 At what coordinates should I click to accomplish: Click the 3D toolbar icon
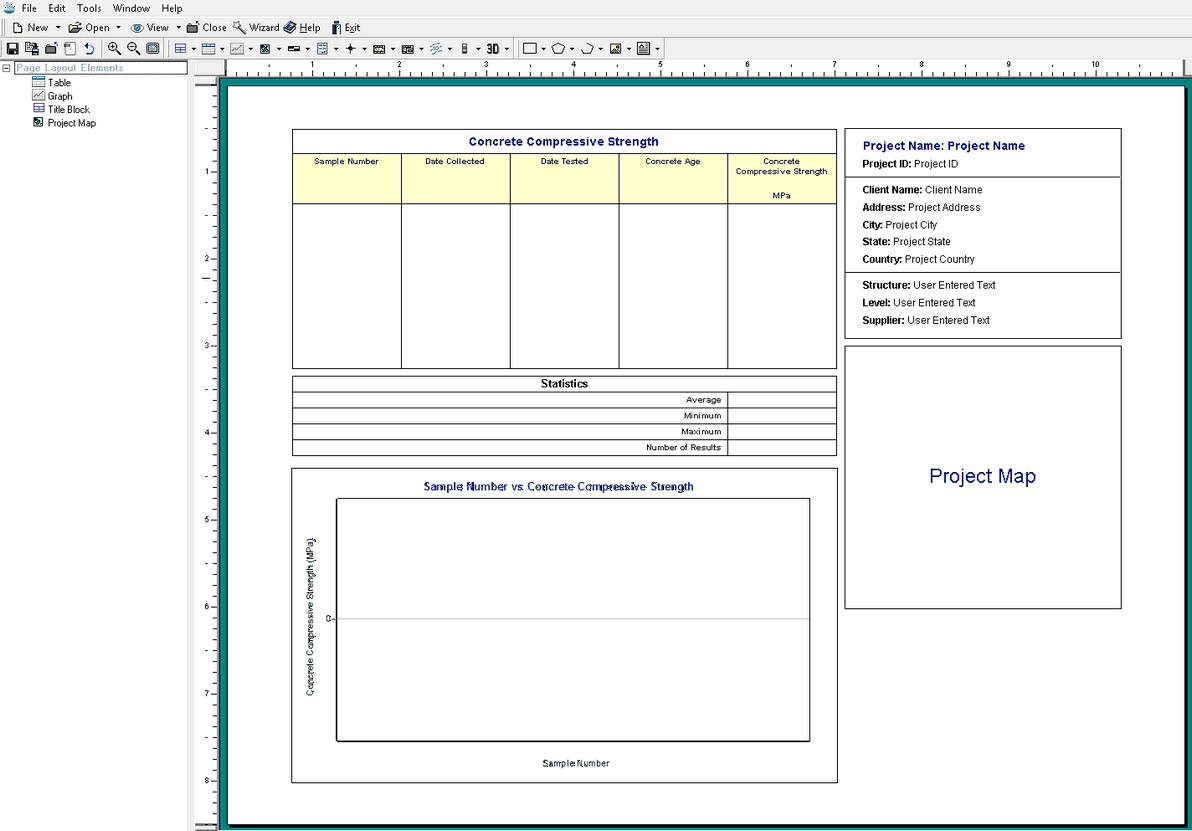pyautogui.click(x=492, y=48)
